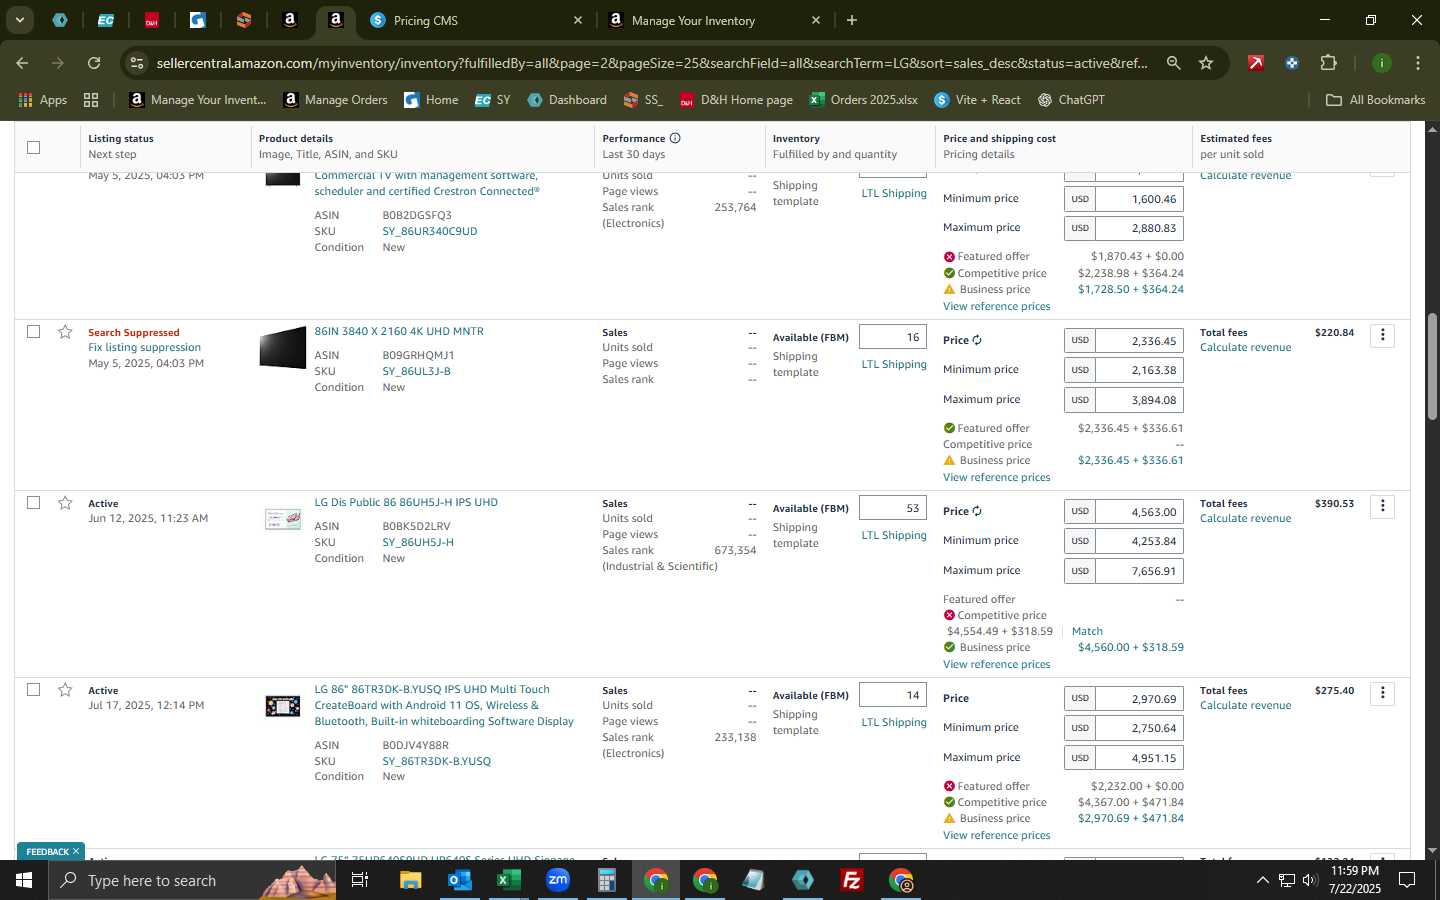Click the Feedback tab close icon
The image size is (1440, 900).
(x=76, y=851)
